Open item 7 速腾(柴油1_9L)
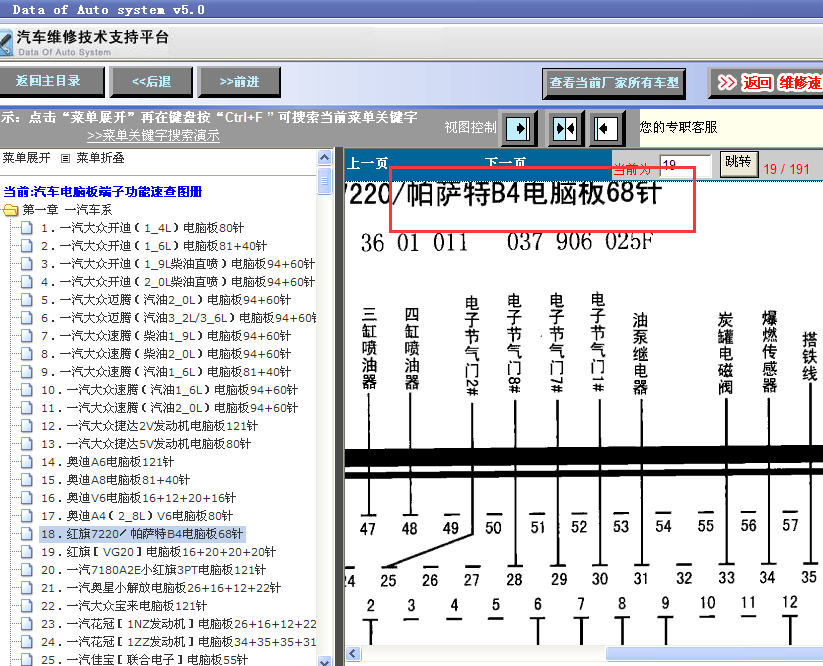This screenshot has width=823, height=666. point(166,335)
